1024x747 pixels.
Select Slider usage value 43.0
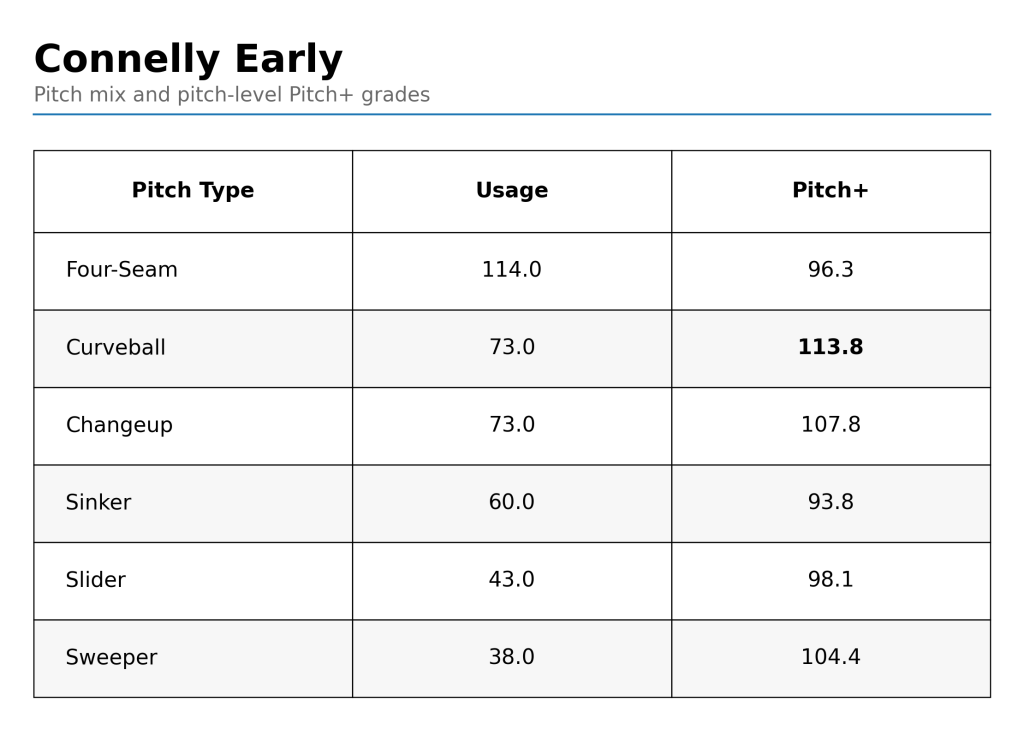[x=512, y=581]
